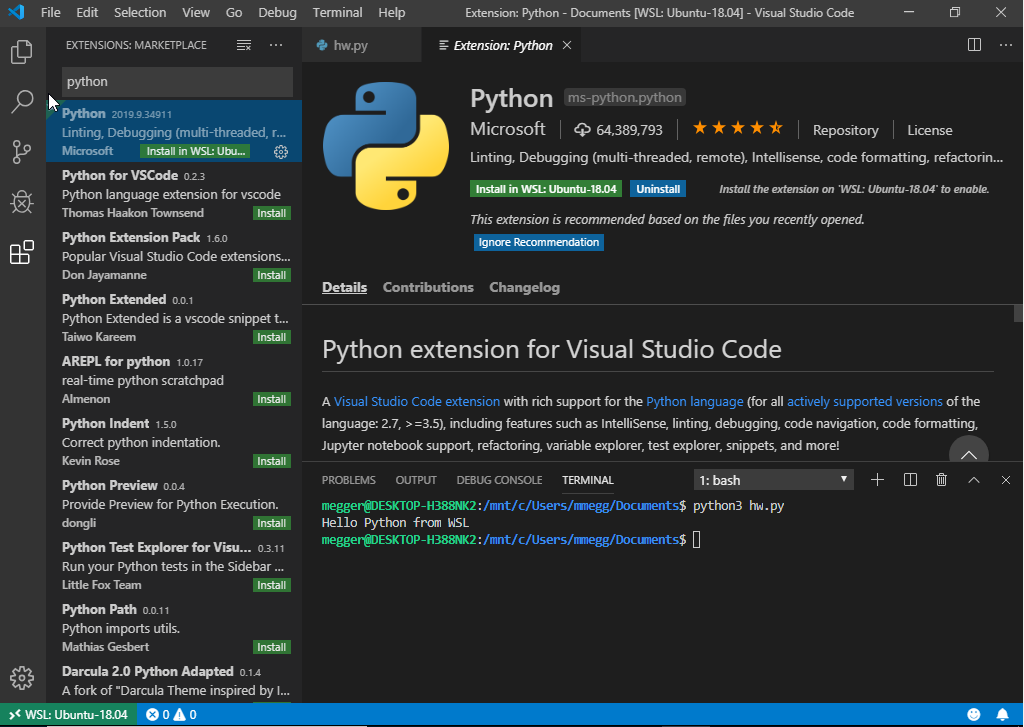Filter the extensions list with the filter icon
The height and width of the screenshot is (727, 1024).
point(243,45)
